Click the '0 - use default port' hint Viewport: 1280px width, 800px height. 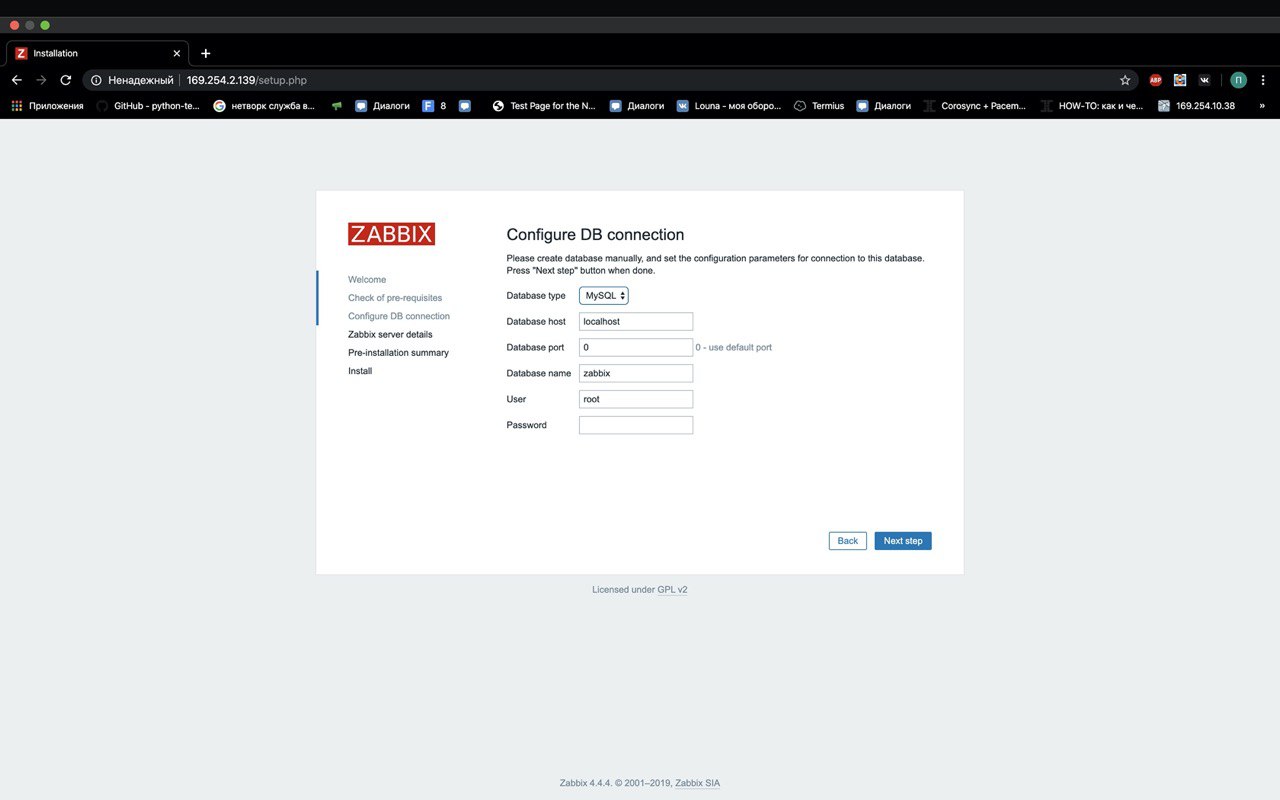[734, 348]
